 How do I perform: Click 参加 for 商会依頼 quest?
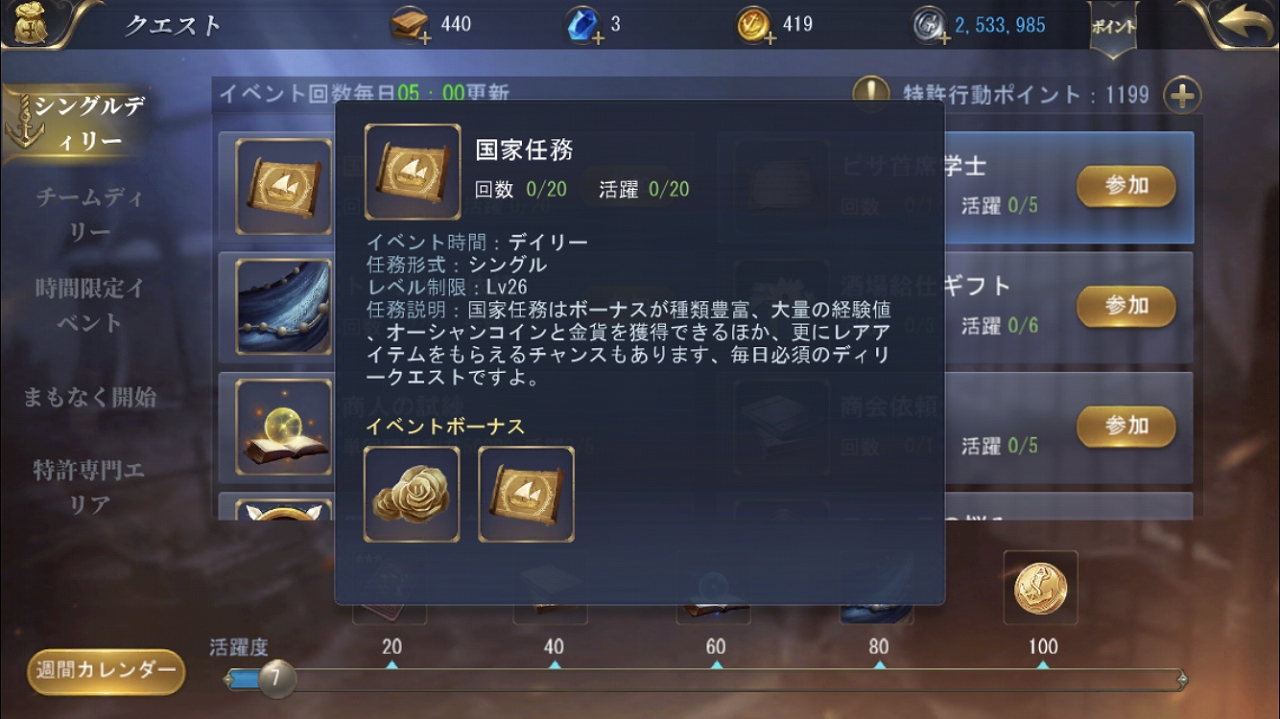[x=1126, y=426]
